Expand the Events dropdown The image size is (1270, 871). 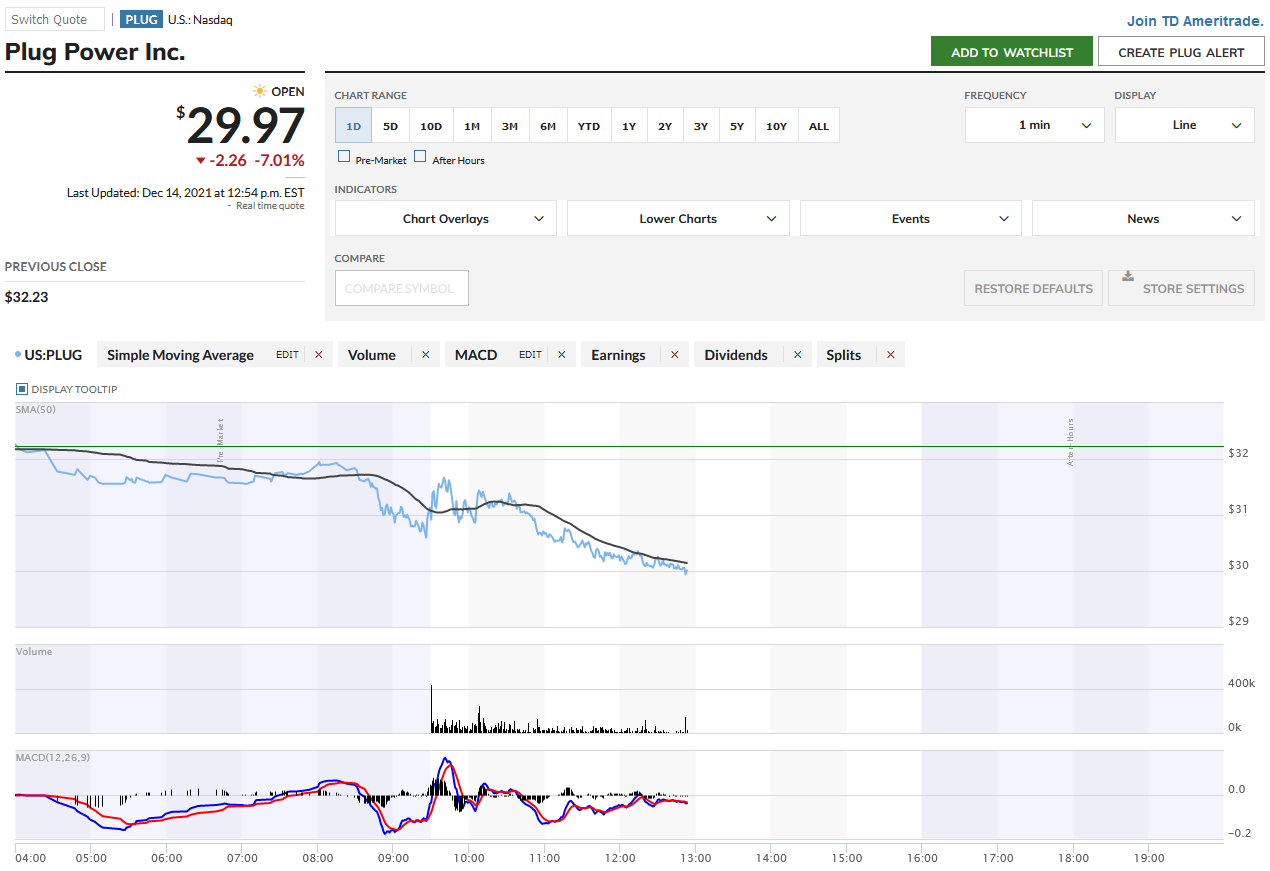[x=910, y=219]
